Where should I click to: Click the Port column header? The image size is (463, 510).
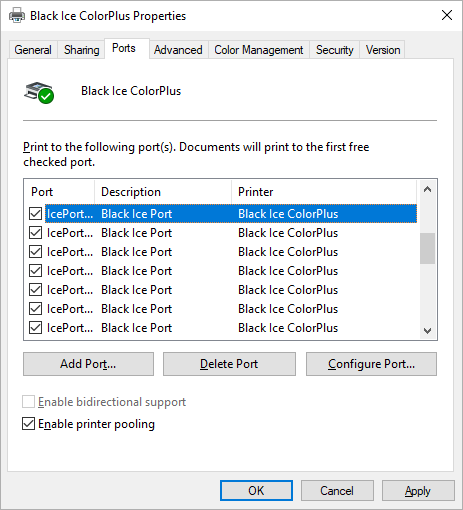(59, 192)
